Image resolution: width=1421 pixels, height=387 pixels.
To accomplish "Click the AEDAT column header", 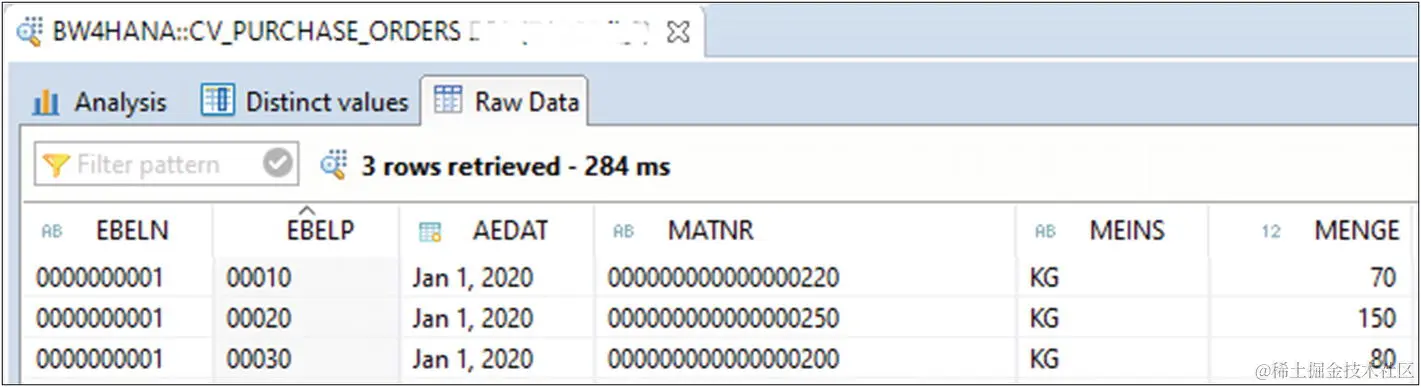I will tap(496, 231).
